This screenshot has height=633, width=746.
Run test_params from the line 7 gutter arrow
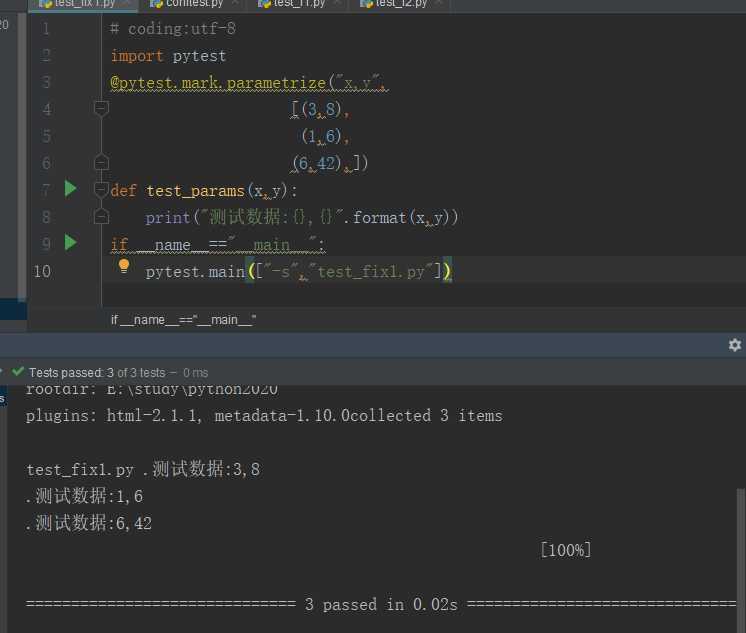click(x=70, y=189)
